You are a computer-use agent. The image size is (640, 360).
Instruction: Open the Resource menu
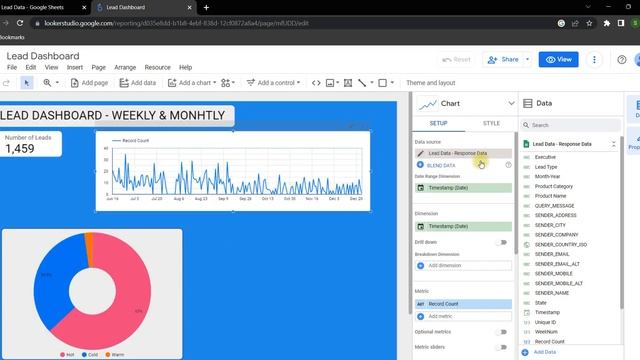pos(158,67)
